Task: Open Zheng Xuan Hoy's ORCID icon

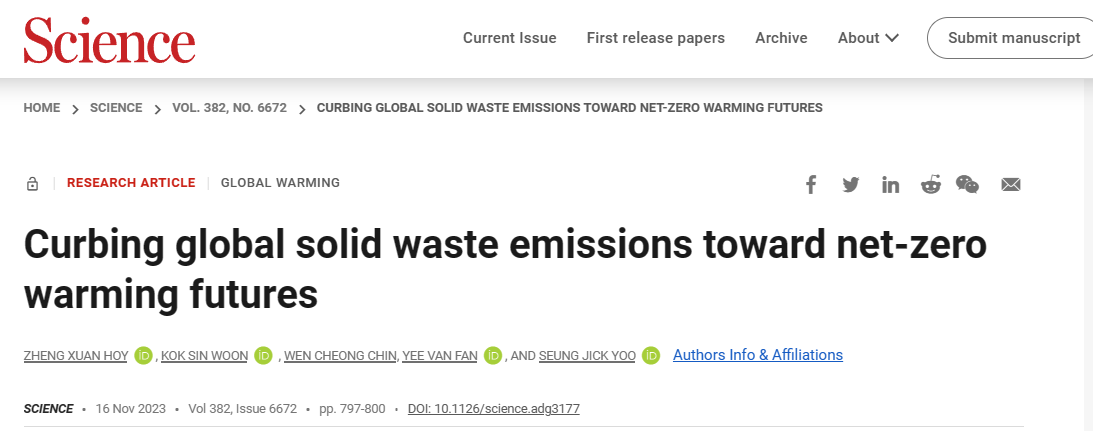Action: pyautogui.click(x=144, y=356)
